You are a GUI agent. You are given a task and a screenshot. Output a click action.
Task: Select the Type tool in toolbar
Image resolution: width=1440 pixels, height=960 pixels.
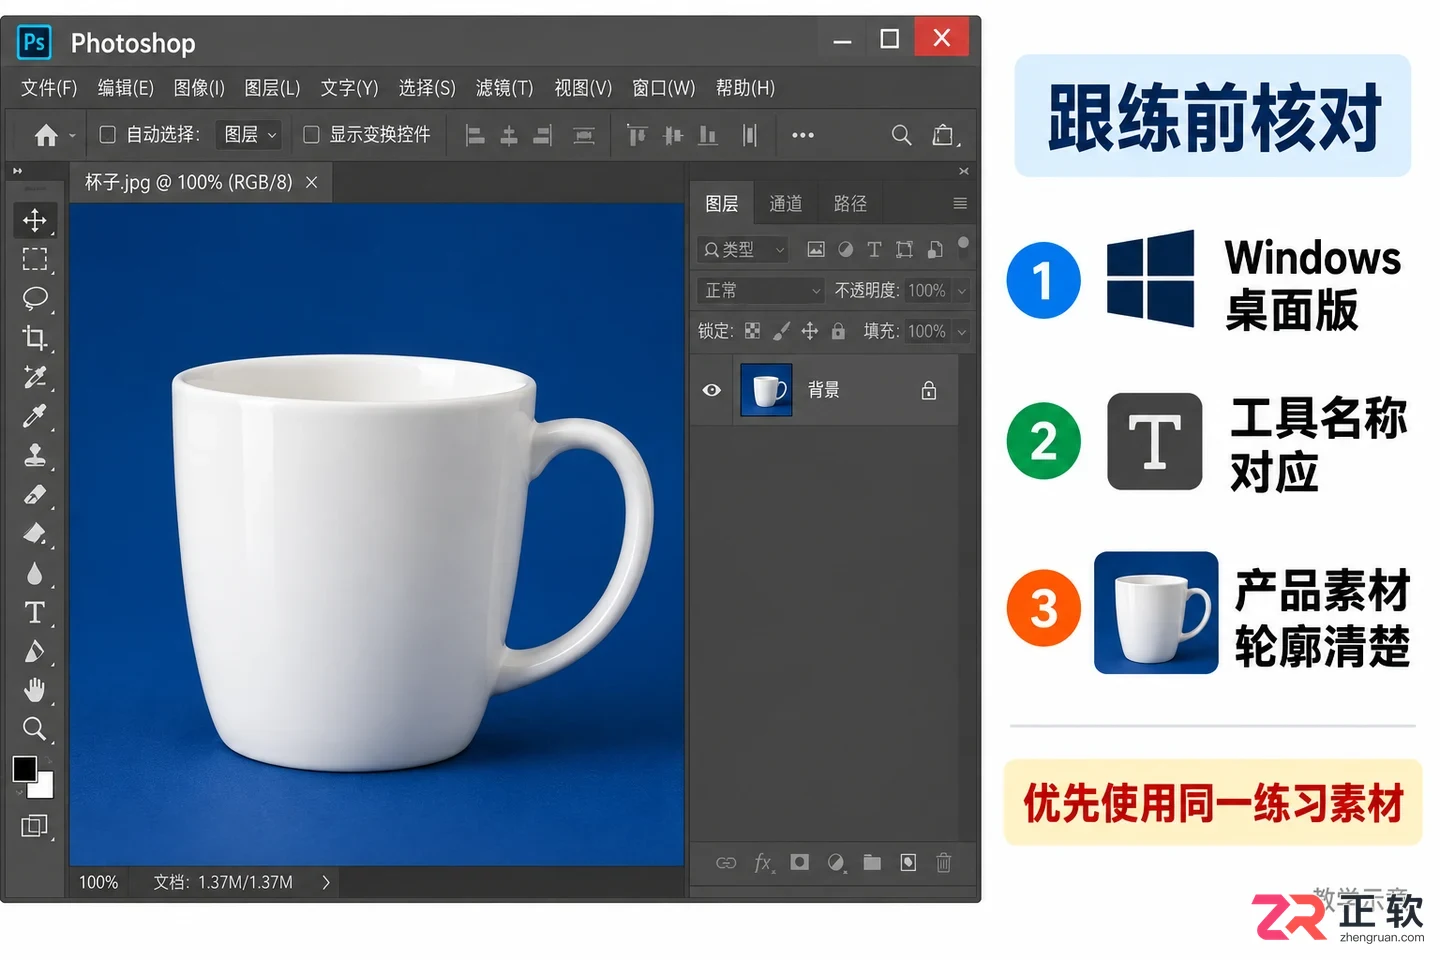(x=35, y=612)
